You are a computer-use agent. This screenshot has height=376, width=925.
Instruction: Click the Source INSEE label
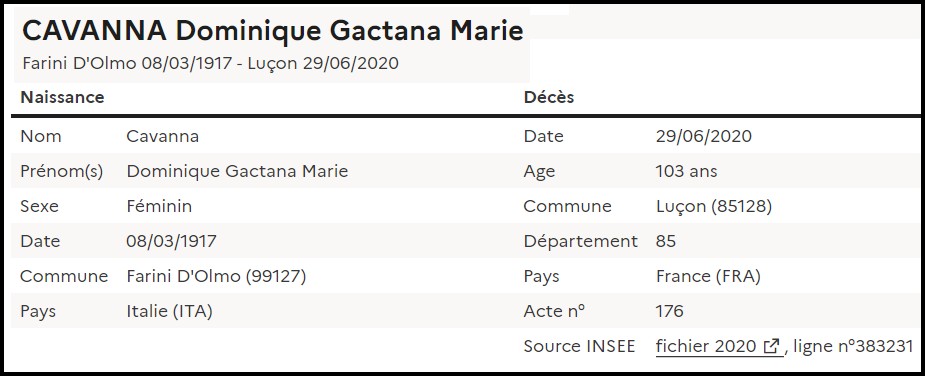tap(579, 346)
